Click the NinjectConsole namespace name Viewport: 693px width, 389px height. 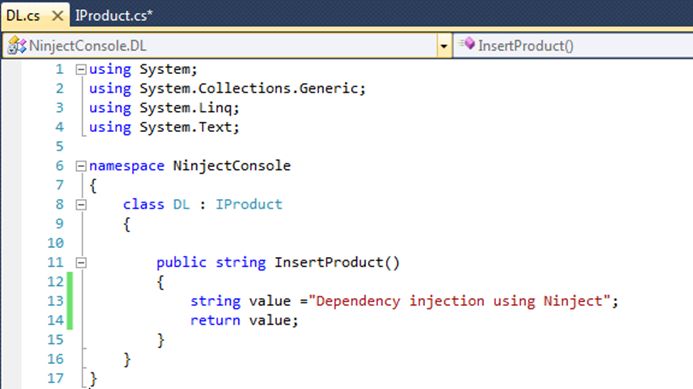pyautogui.click(x=232, y=166)
